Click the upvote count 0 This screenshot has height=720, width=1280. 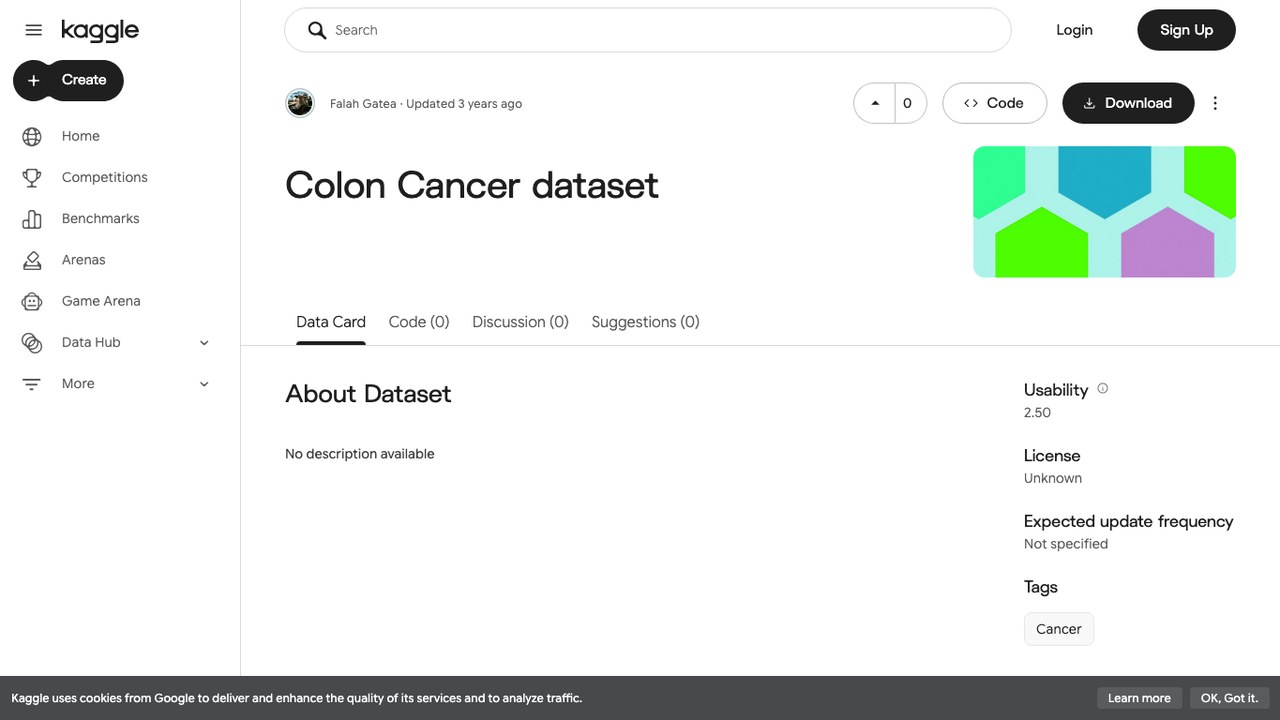tap(907, 103)
